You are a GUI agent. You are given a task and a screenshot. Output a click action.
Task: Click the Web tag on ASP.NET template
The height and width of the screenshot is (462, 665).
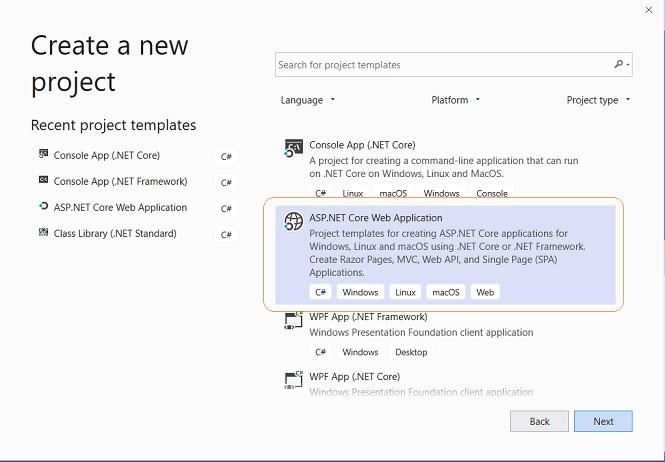[485, 292]
